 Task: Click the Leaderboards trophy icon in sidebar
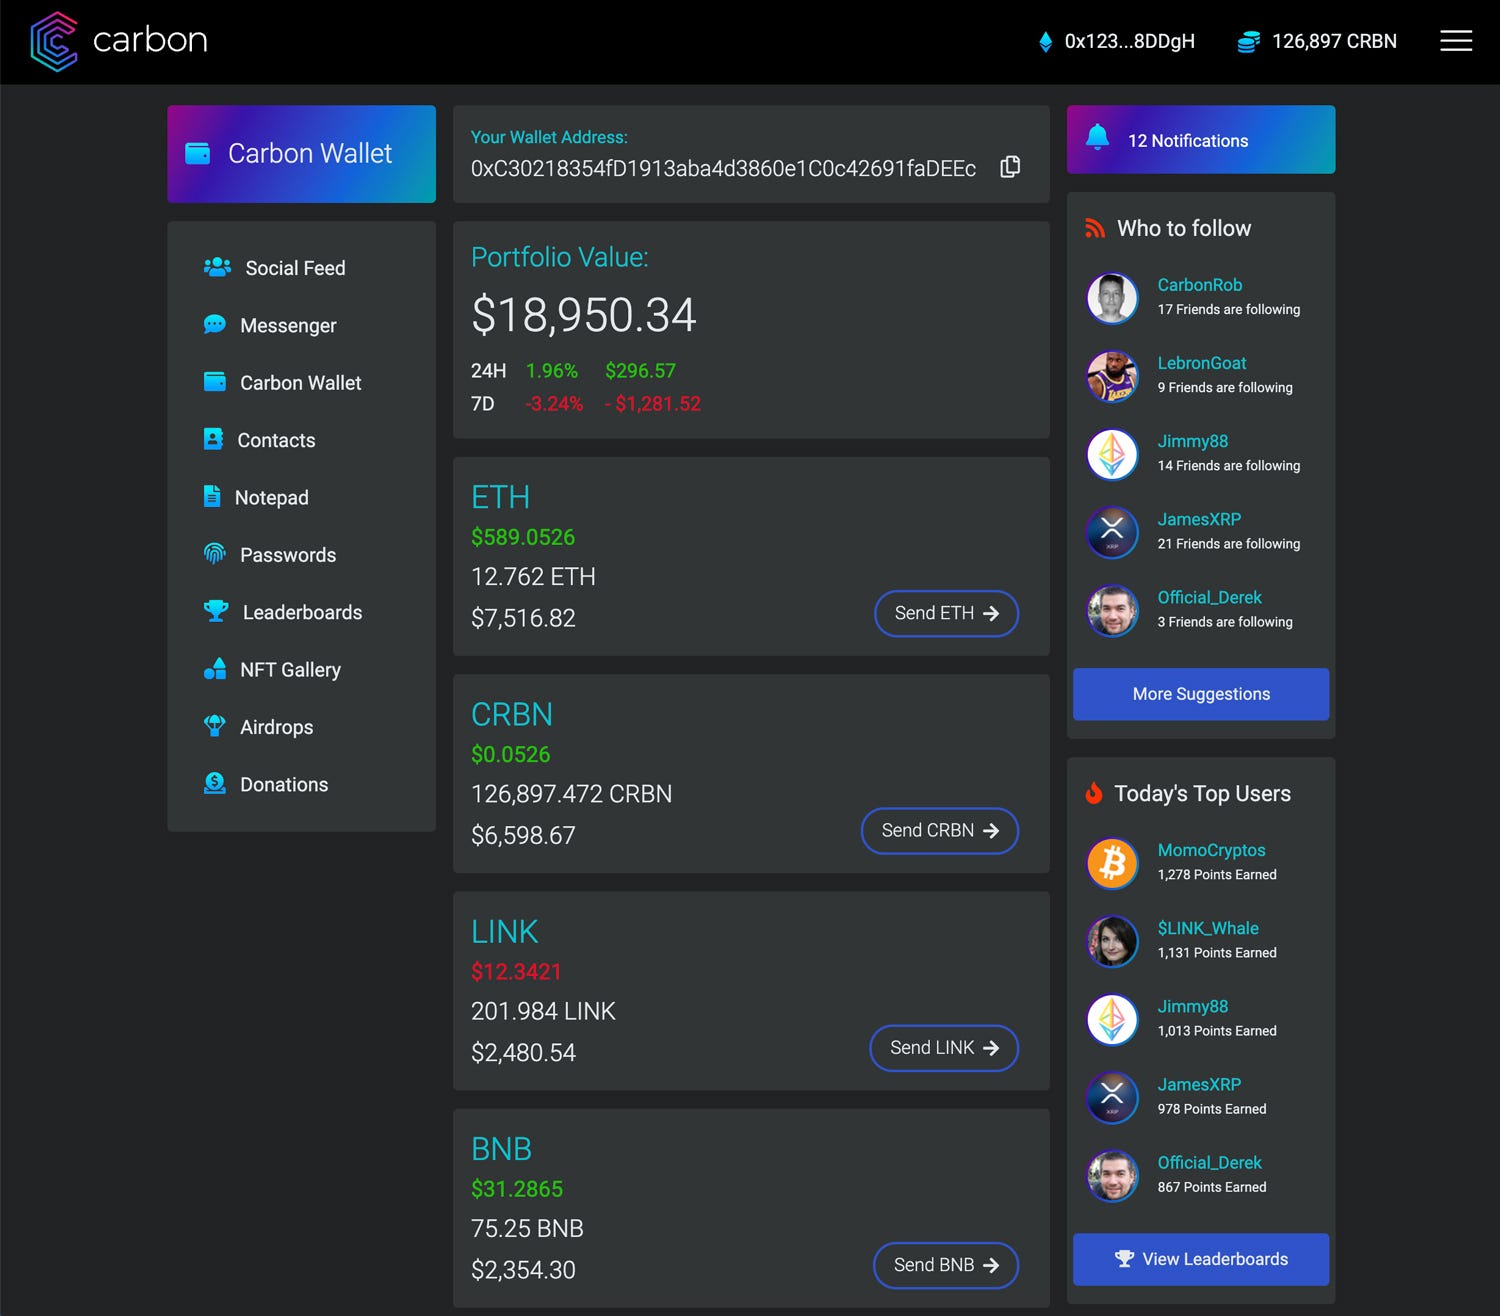pyautogui.click(x=216, y=611)
